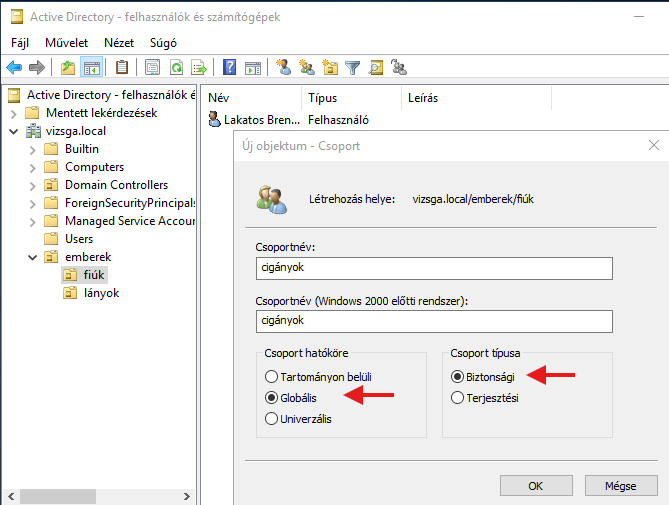
Task: Select the Tartományon belüli scope radio button
Action: [268, 377]
